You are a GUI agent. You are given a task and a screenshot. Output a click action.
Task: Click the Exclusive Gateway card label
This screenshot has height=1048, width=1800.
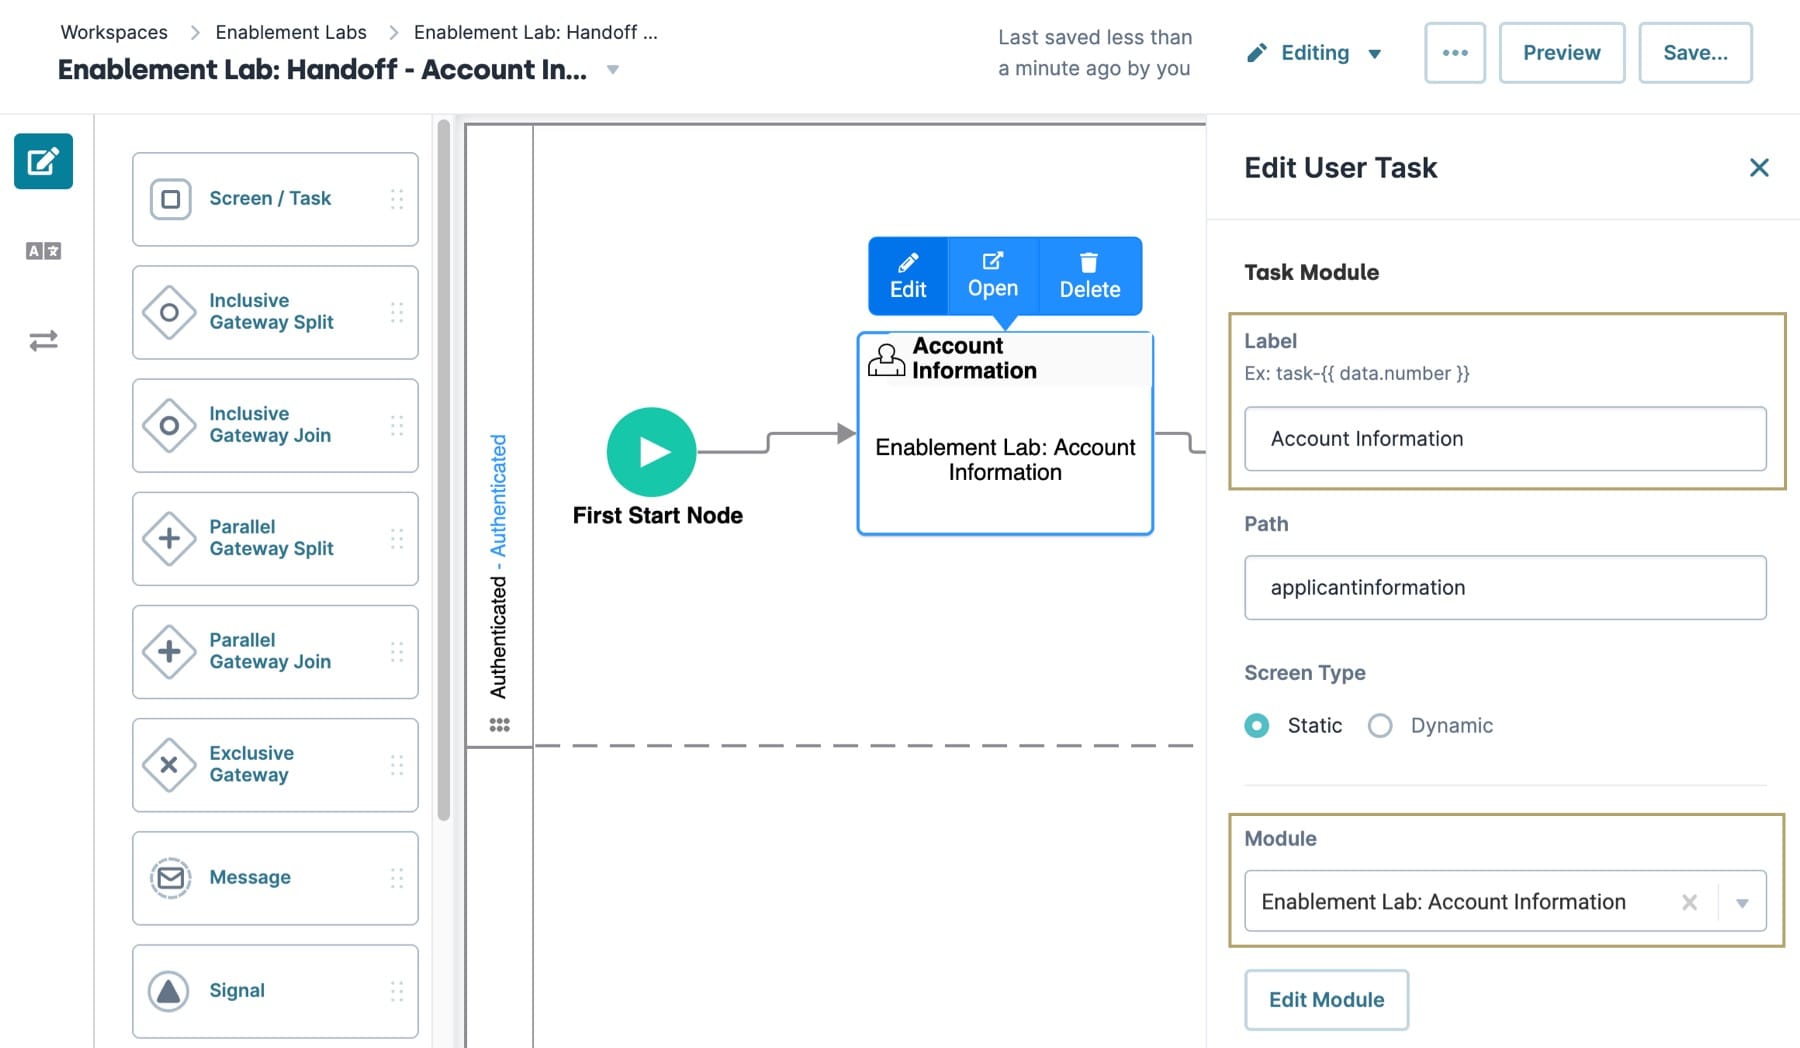[252, 765]
